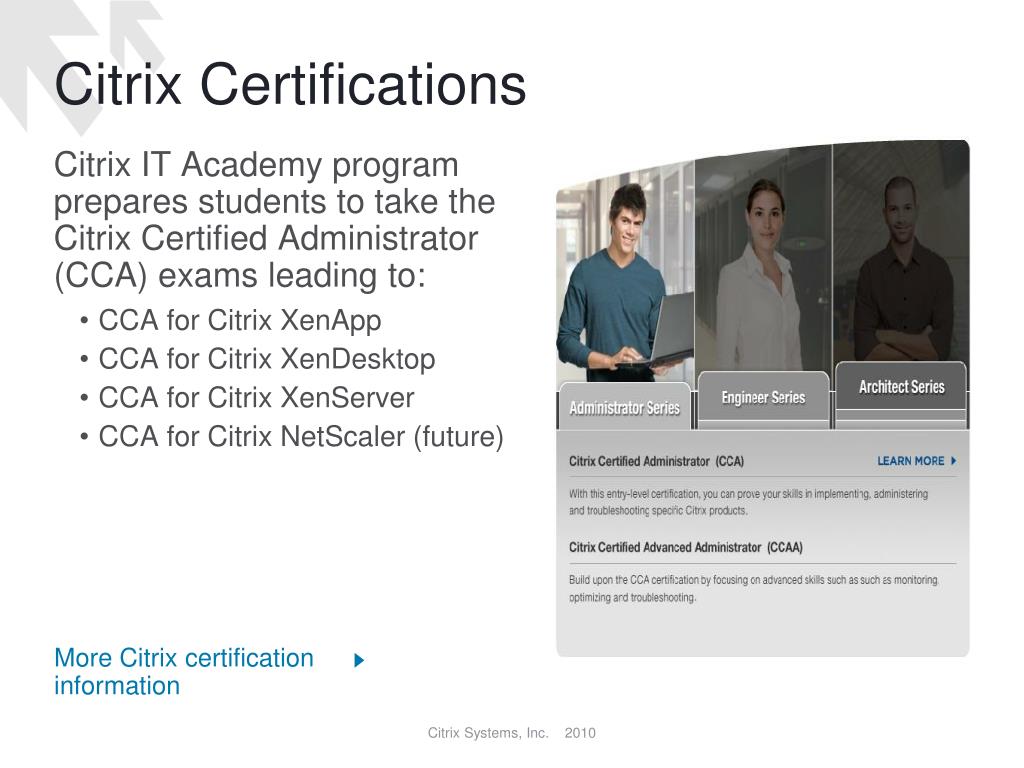
Task: Click the CCA for Citrix NetScaler (future) bullet
Action: [x=301, y=437]
